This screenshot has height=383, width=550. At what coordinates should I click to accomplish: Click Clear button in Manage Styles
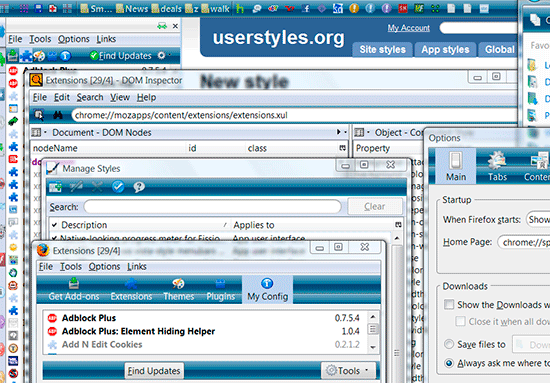coord(375,207)
